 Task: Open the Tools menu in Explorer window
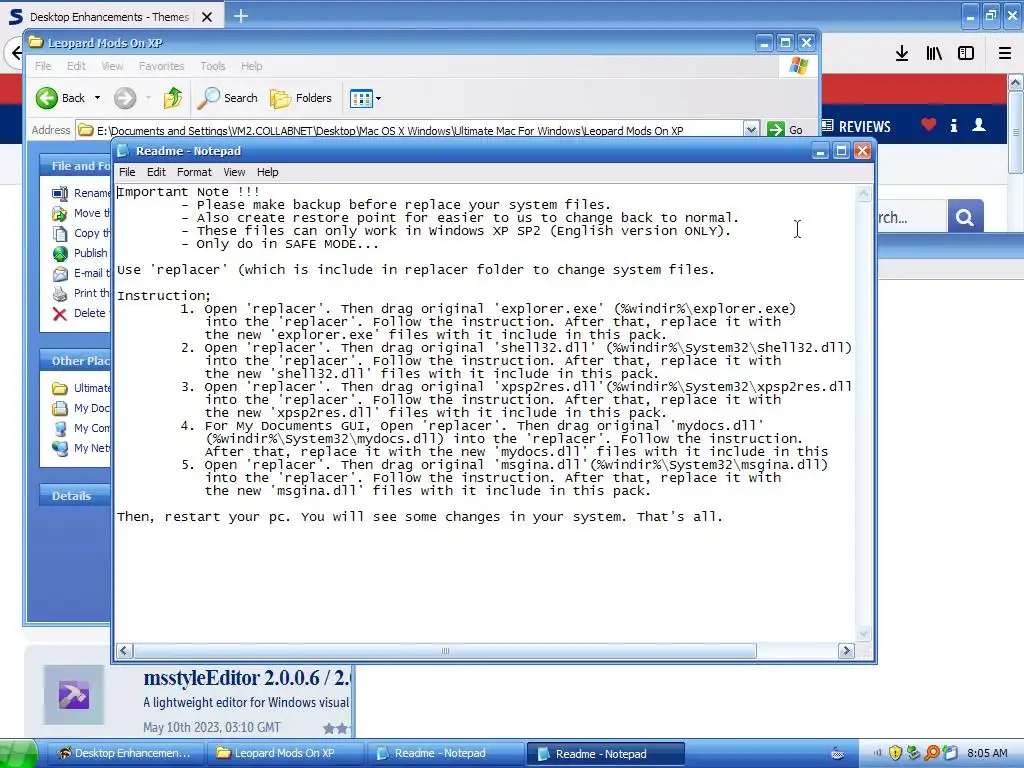(213, 66)
